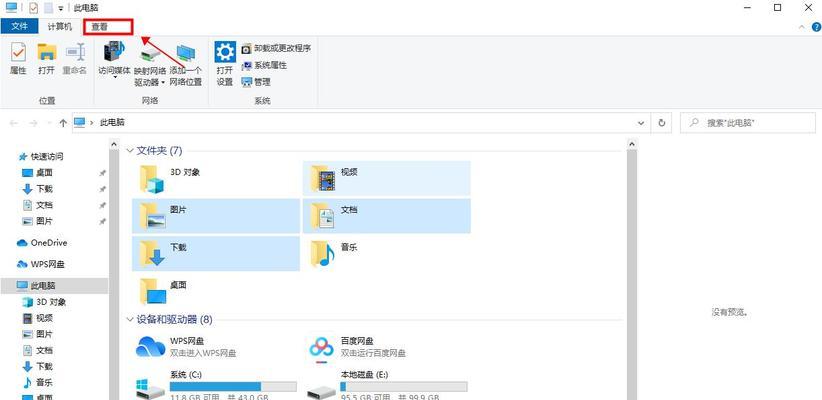Open quick access toolbar dropdown arrow
This screenshot has width=822, height=400.
click(61, 8)
